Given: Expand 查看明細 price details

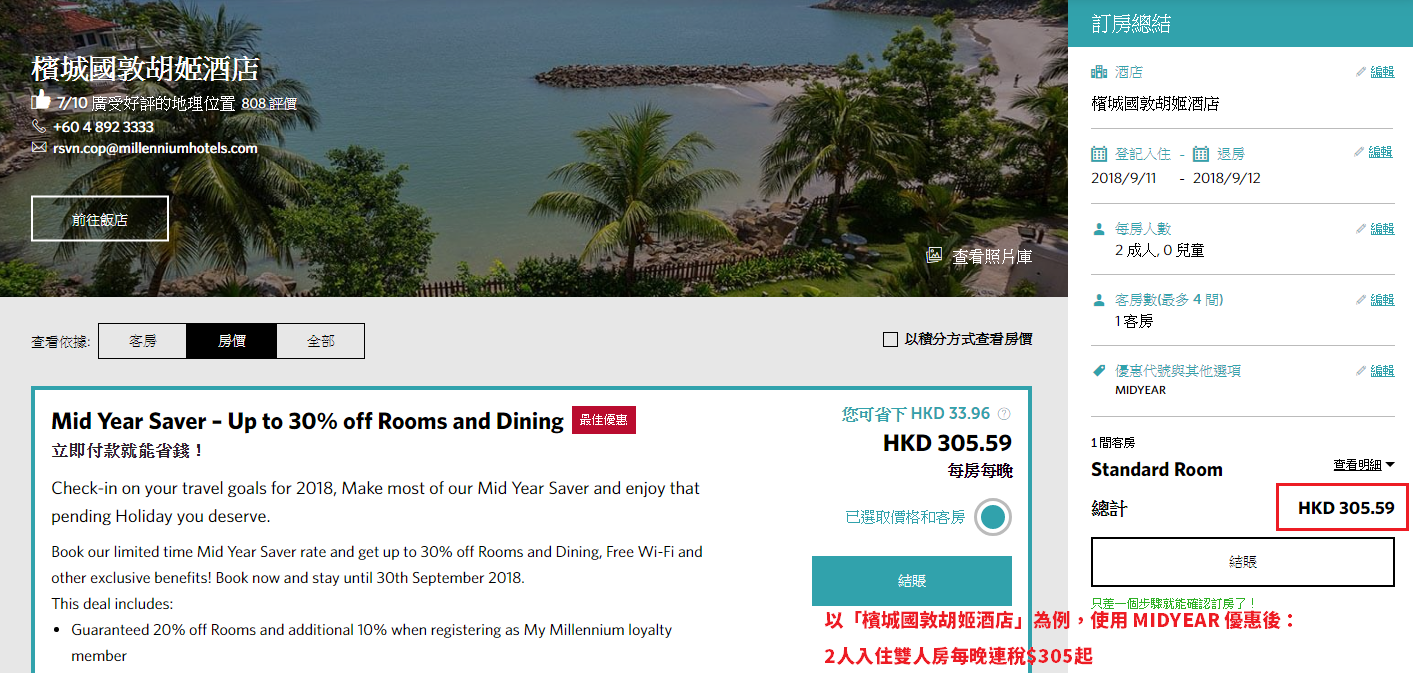Looking at the screenshot, I should [1363, 465].
